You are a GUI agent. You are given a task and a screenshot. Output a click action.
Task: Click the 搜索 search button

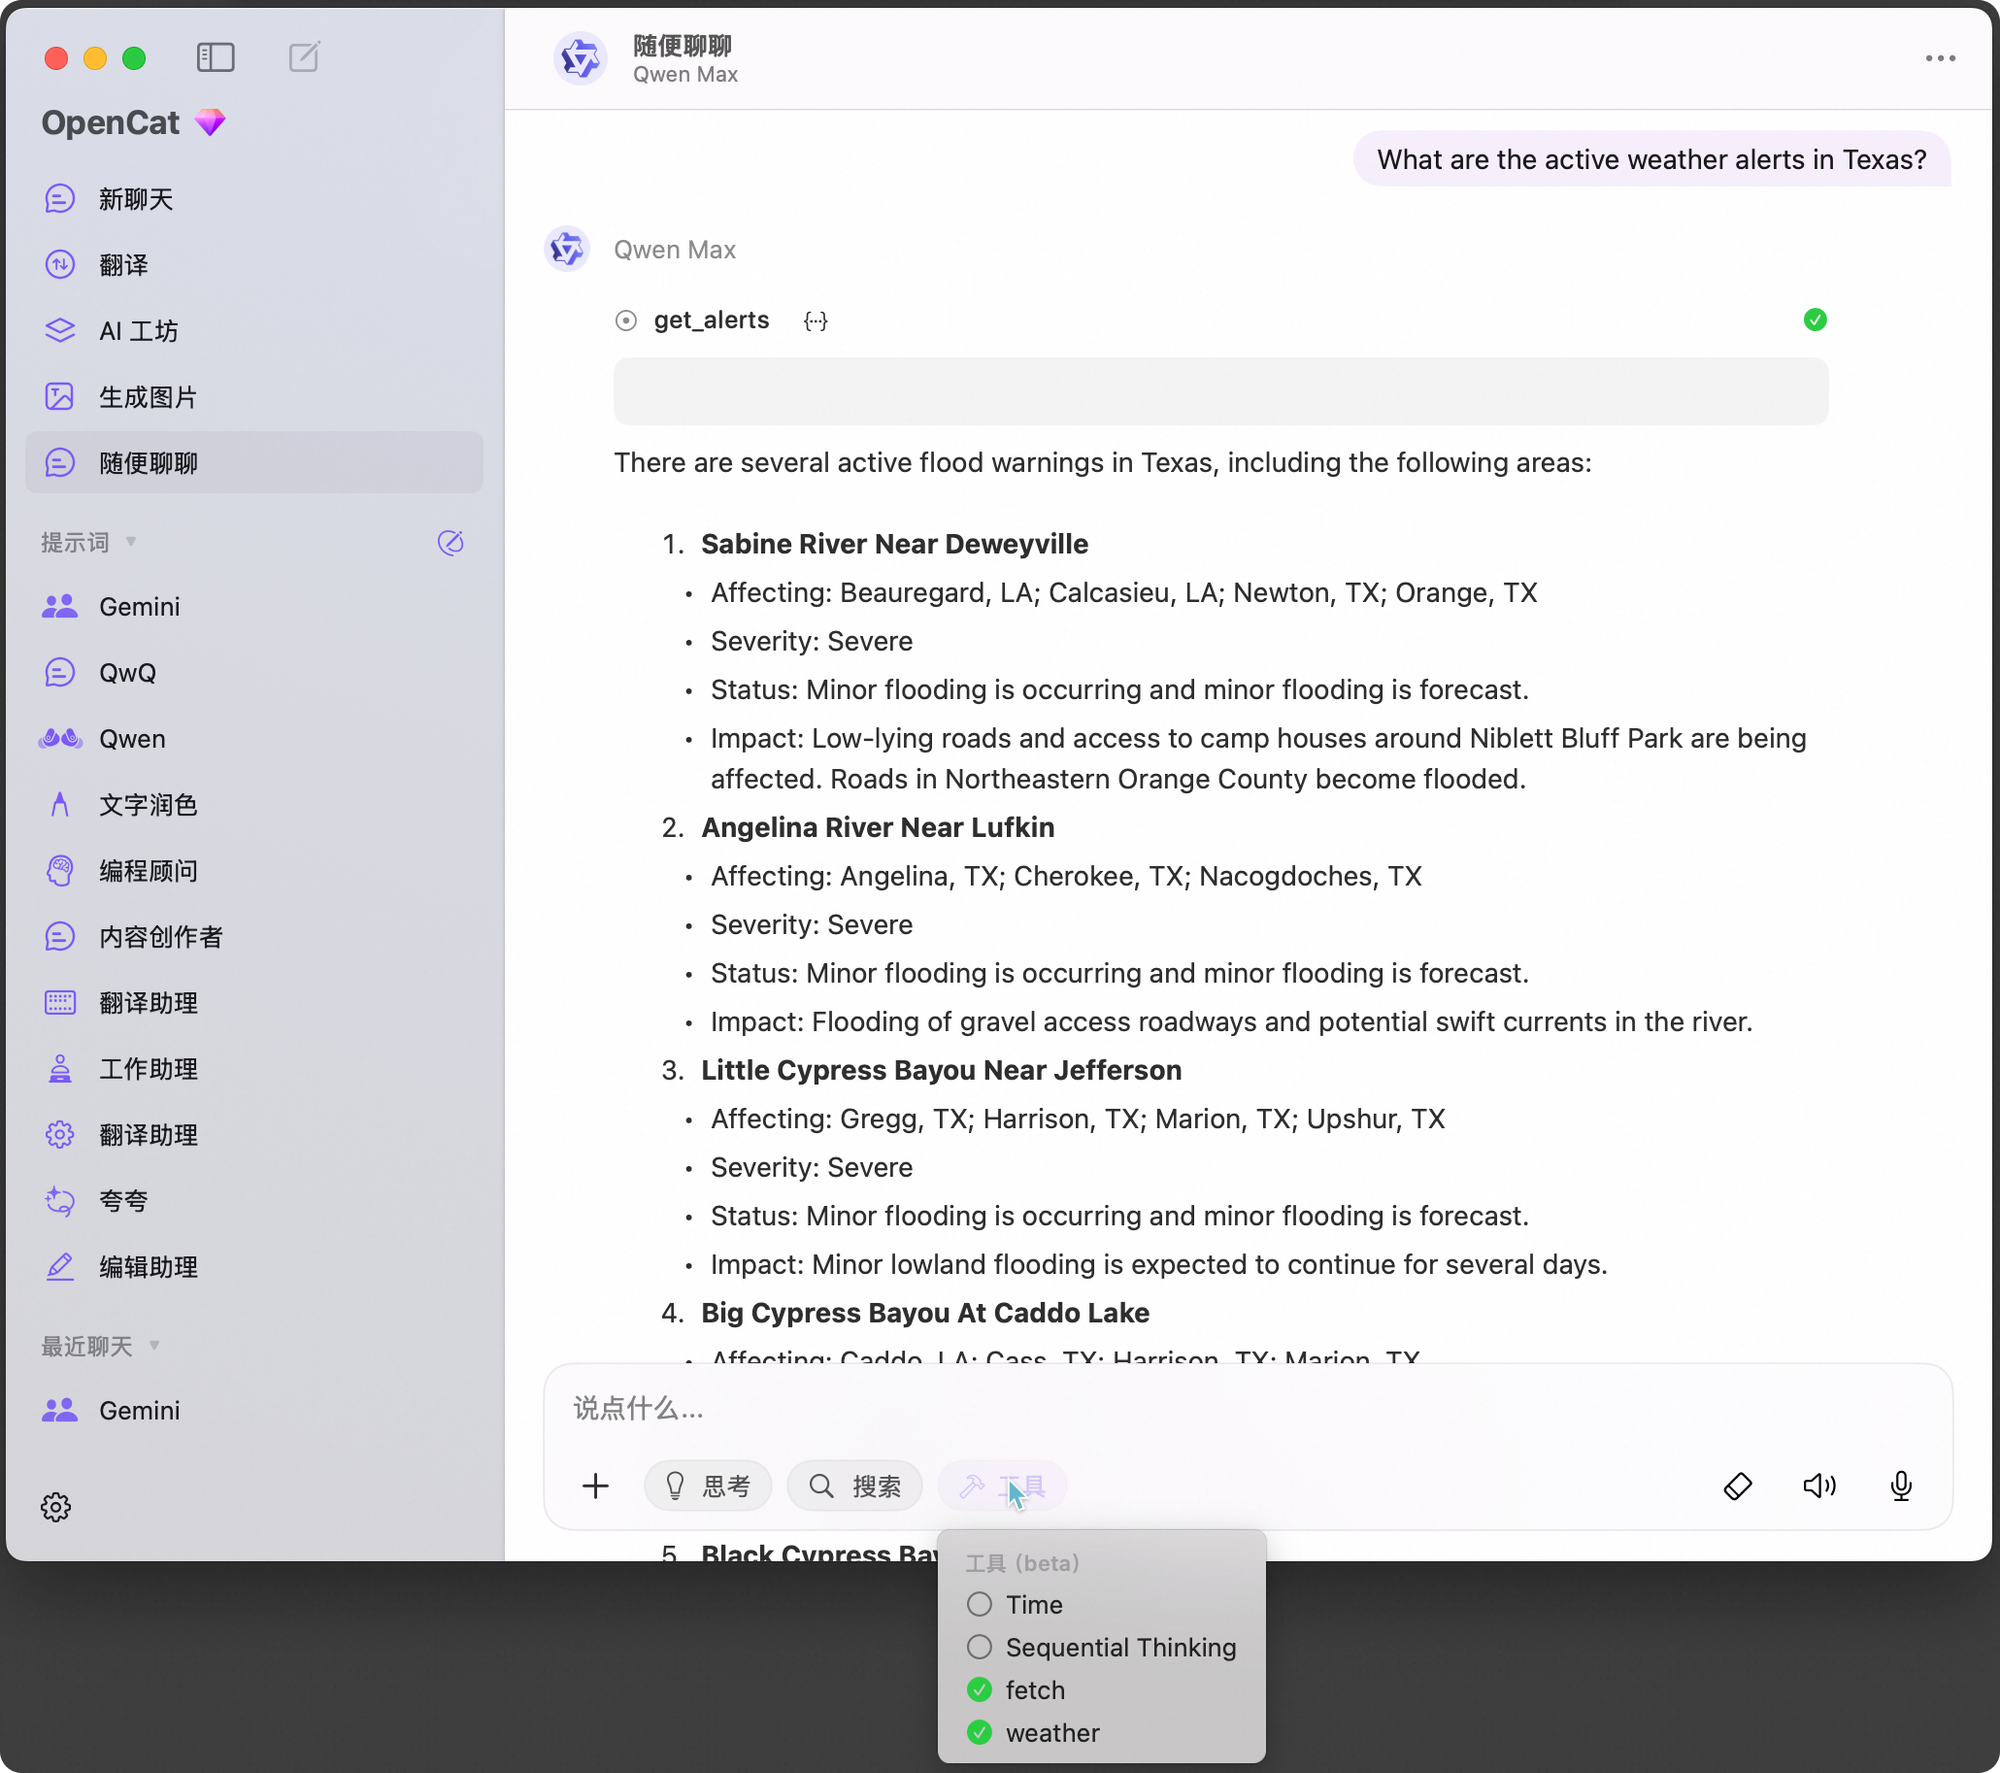click(855, 1486)
